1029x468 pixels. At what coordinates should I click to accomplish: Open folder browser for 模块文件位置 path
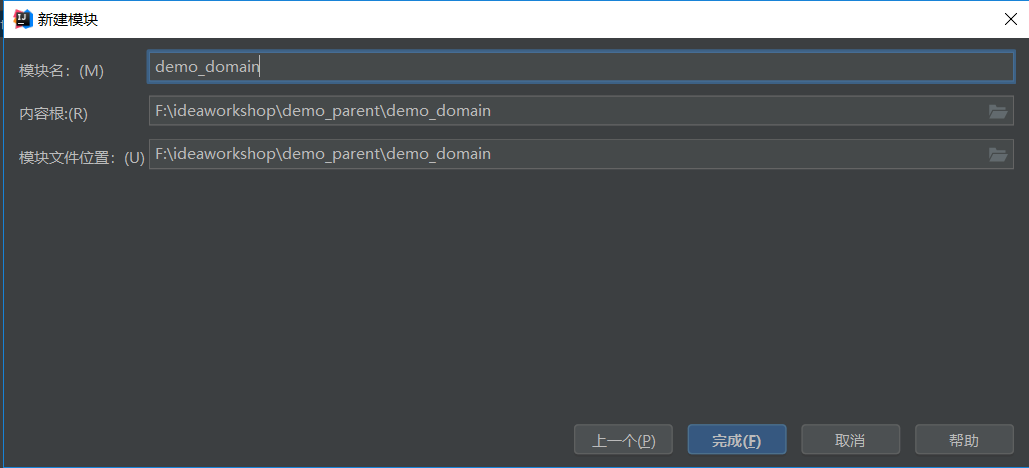[998, 155]
